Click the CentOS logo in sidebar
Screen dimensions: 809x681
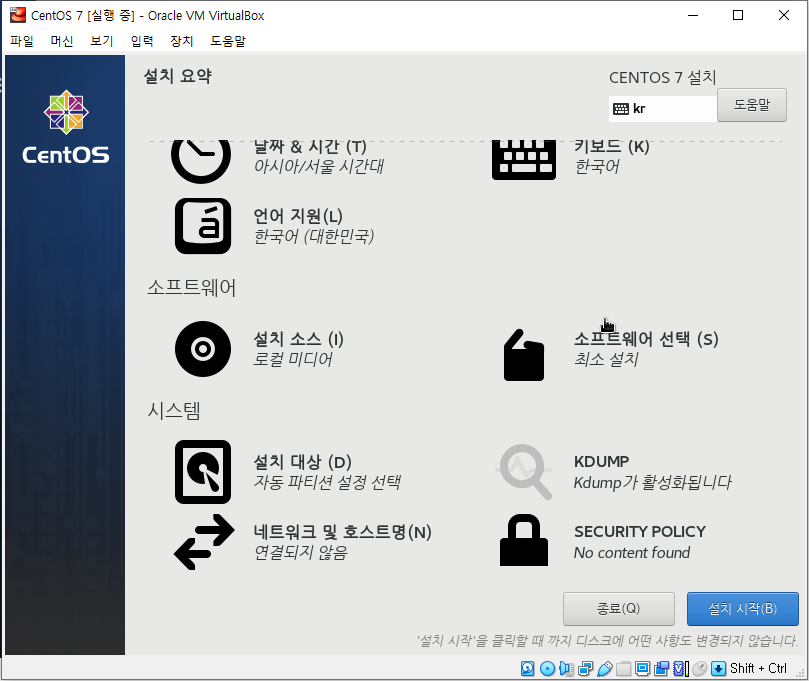pos(66,127)
